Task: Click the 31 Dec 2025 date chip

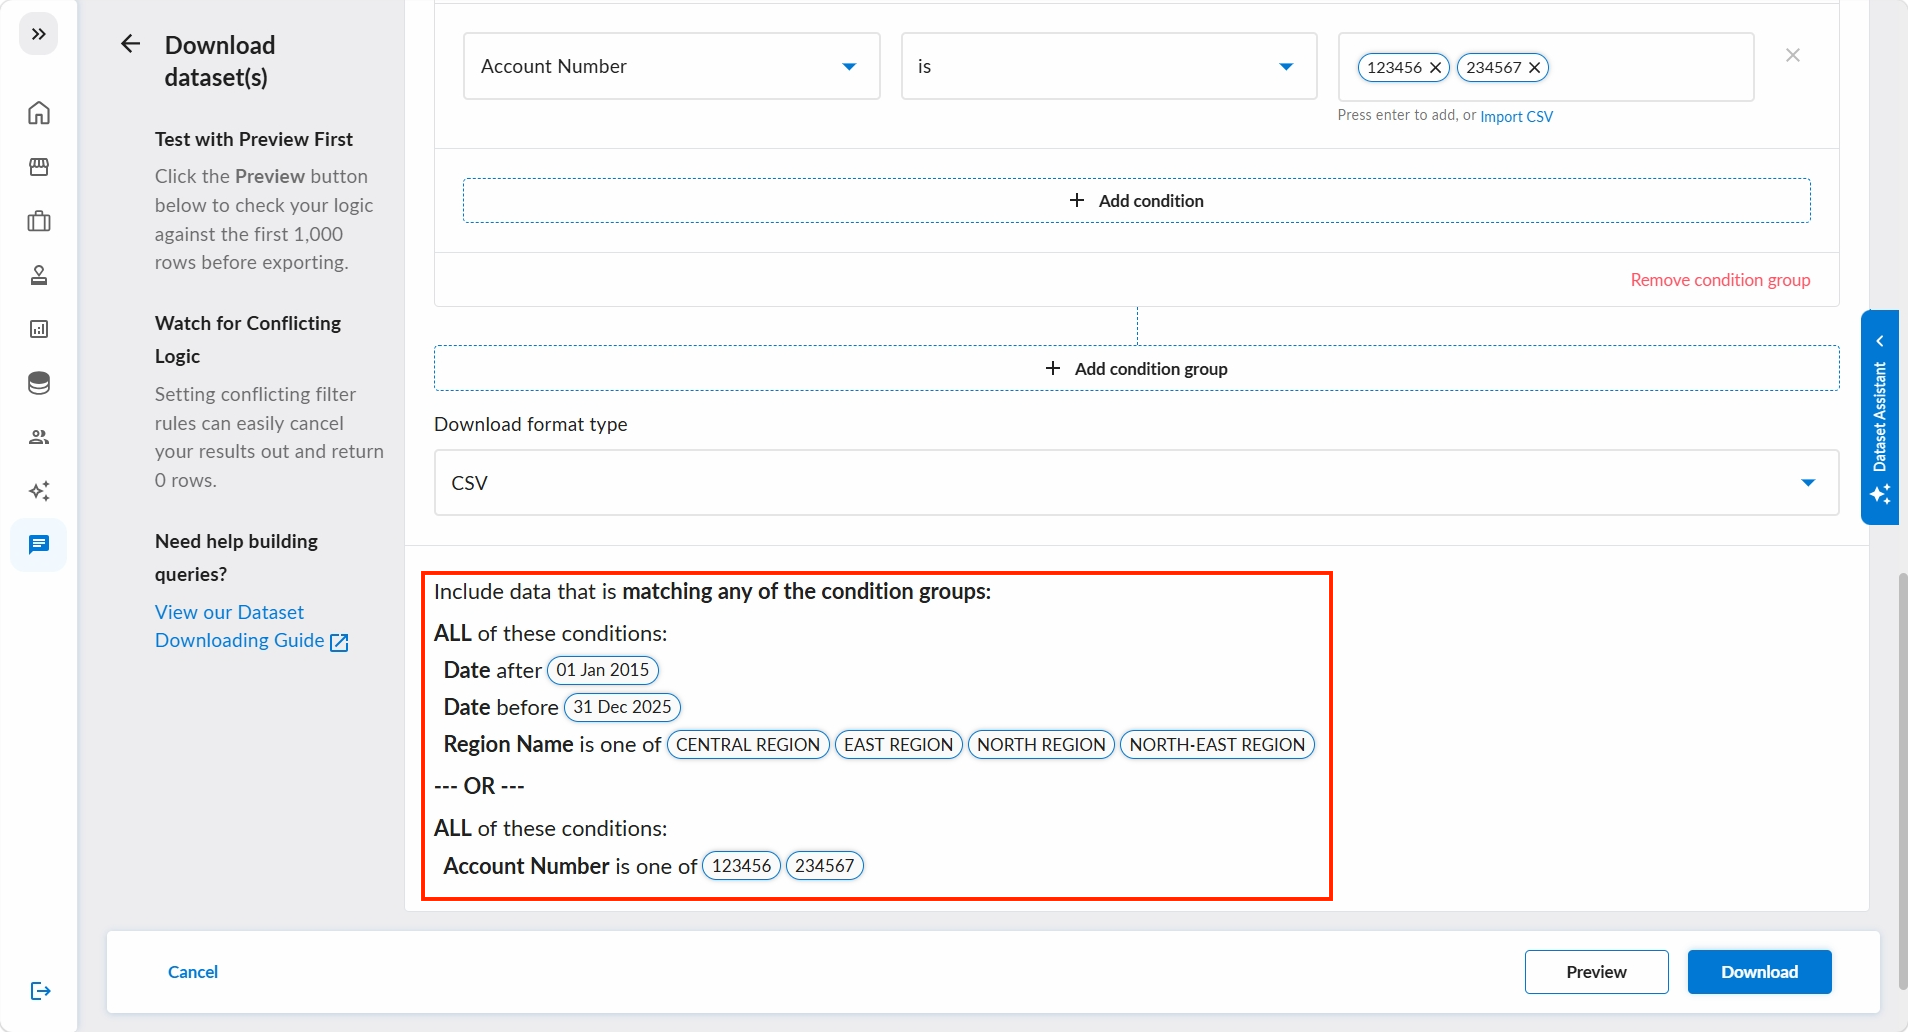Action: 622,707
